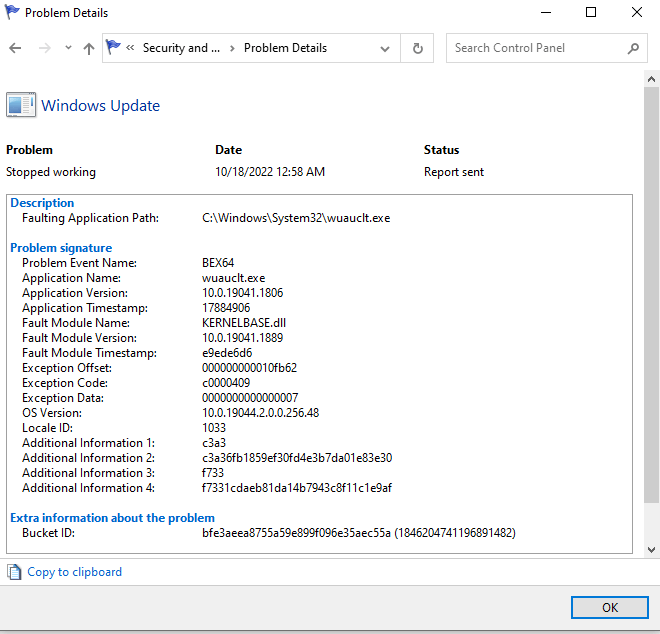This screenshot has width=660, height=634.
Task: Select the Problem signature section heading
Action: point(61,248)
